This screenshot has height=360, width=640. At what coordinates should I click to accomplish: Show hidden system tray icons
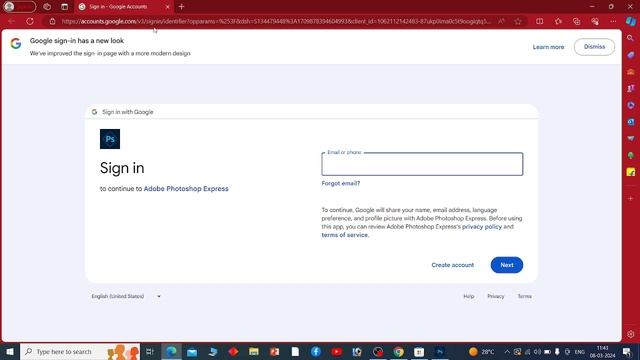[x=507, y=351]
